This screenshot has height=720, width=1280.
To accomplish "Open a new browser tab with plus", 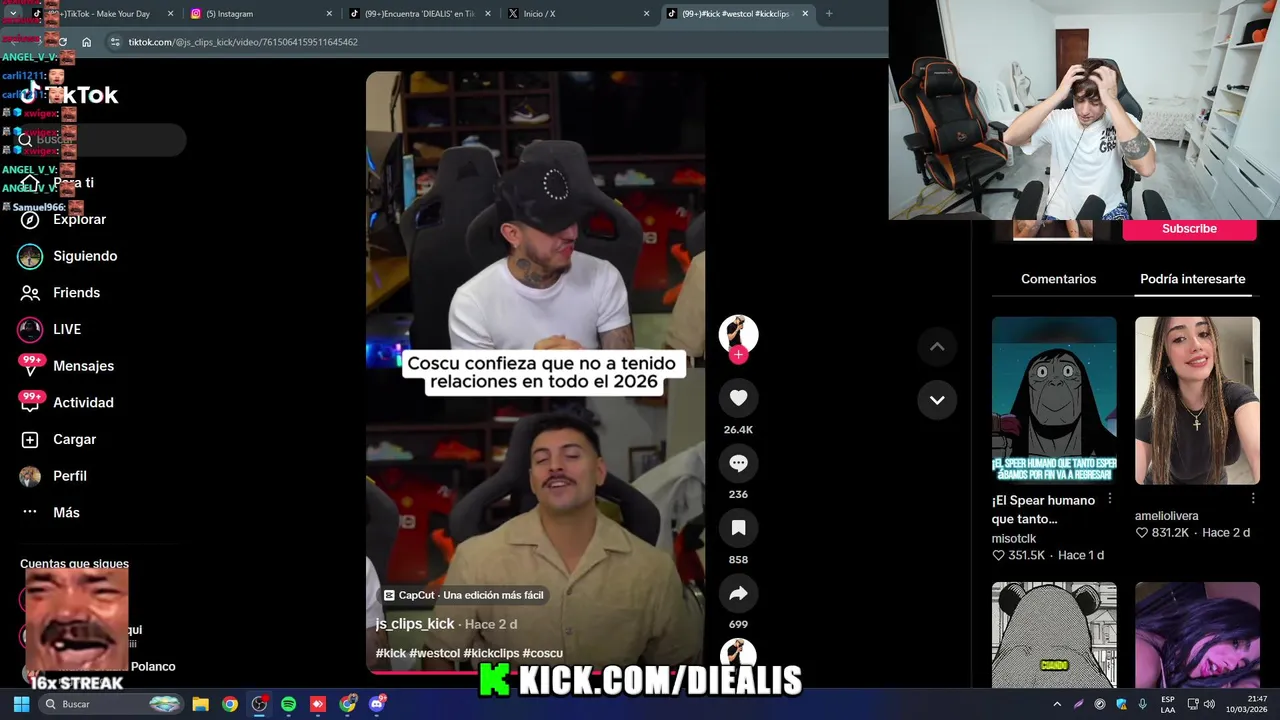I will point(828,14).
